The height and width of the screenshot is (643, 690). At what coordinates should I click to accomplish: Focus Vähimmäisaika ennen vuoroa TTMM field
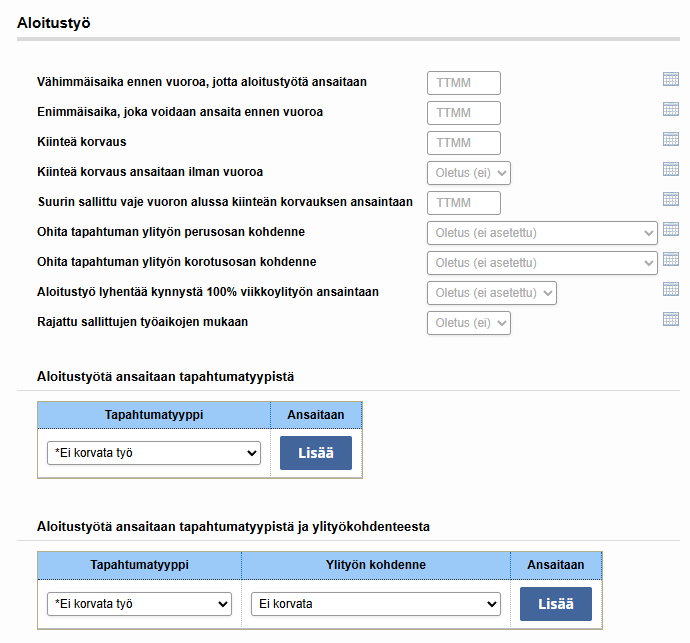click(x=464, y=83)
